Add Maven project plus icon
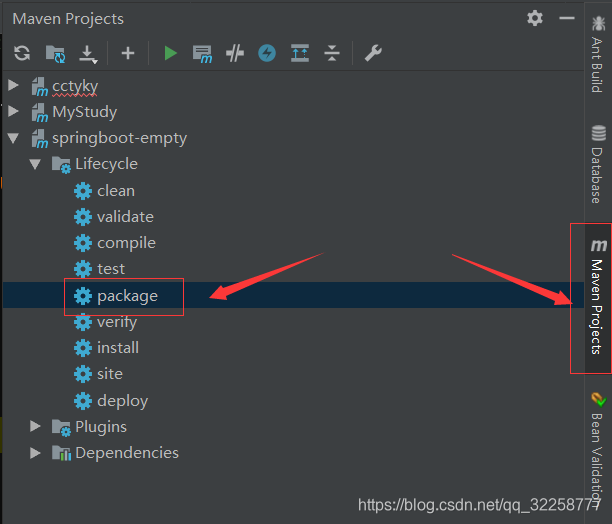 point(128,53)
